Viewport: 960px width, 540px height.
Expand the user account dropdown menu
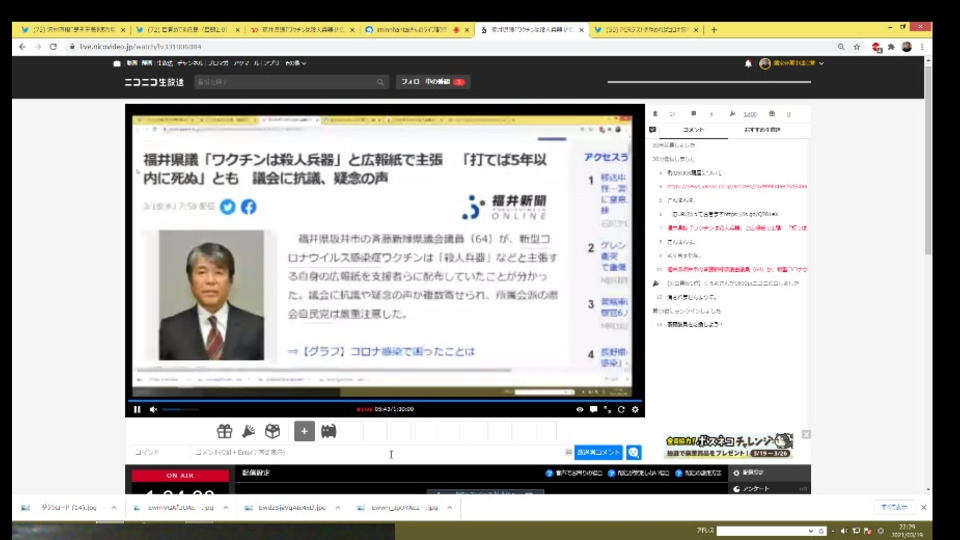point(821,63)
